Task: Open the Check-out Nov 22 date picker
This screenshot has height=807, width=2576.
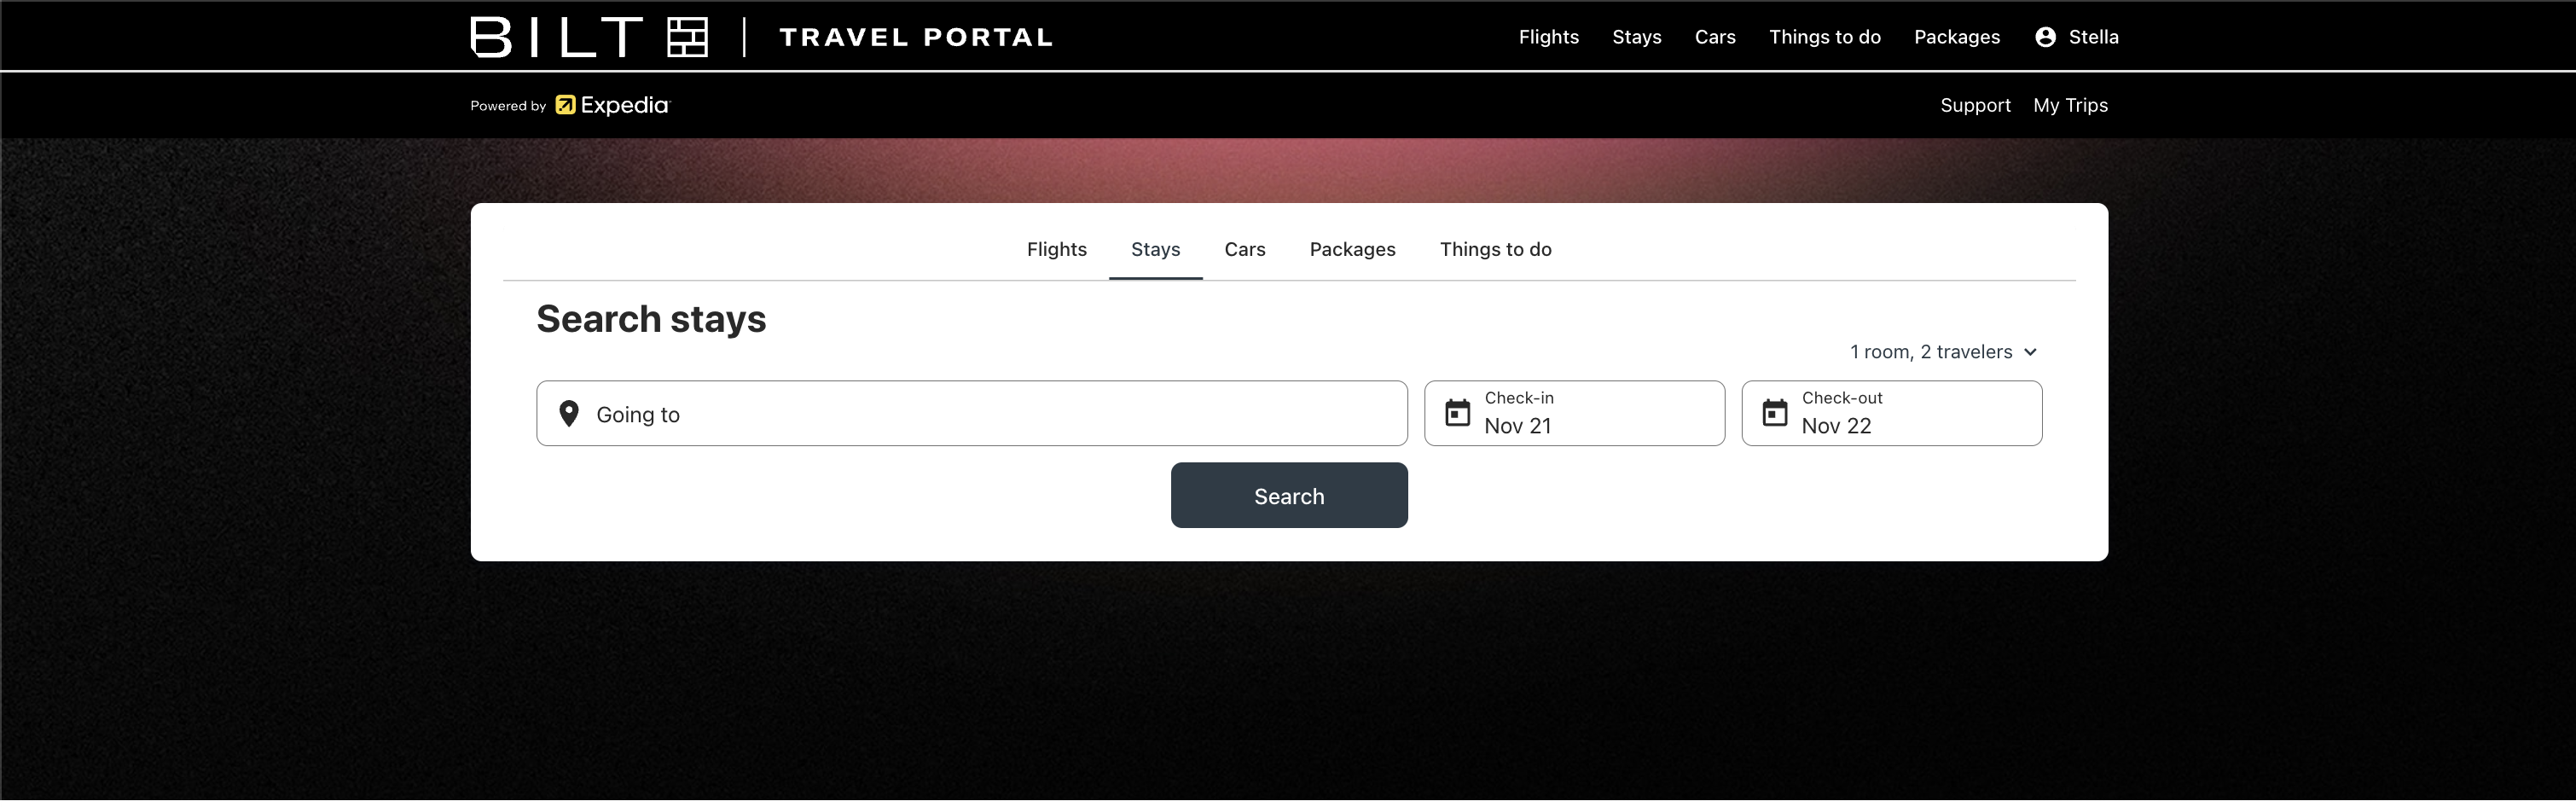Action: pyautogui.click(x=1891, y=413)
